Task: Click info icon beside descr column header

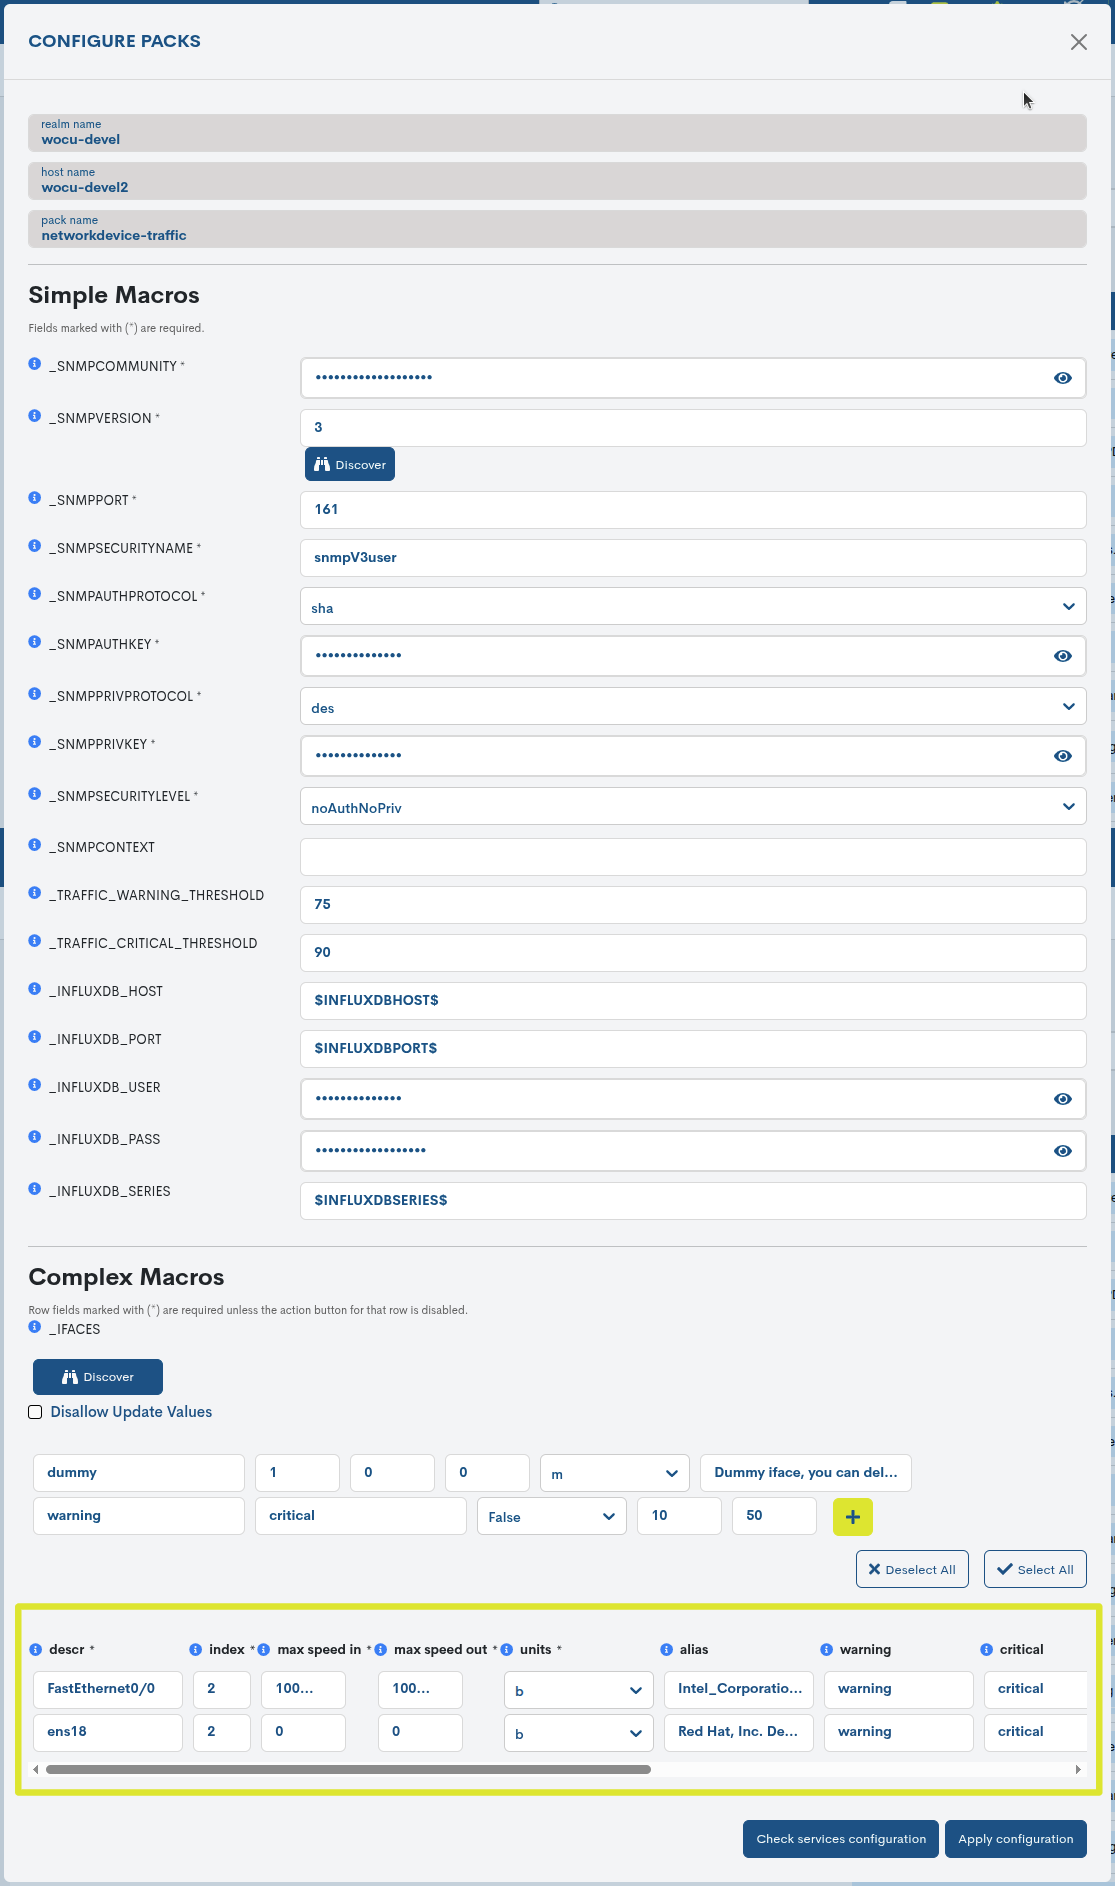Action: pyautogui.click(x=36, y=1650)
